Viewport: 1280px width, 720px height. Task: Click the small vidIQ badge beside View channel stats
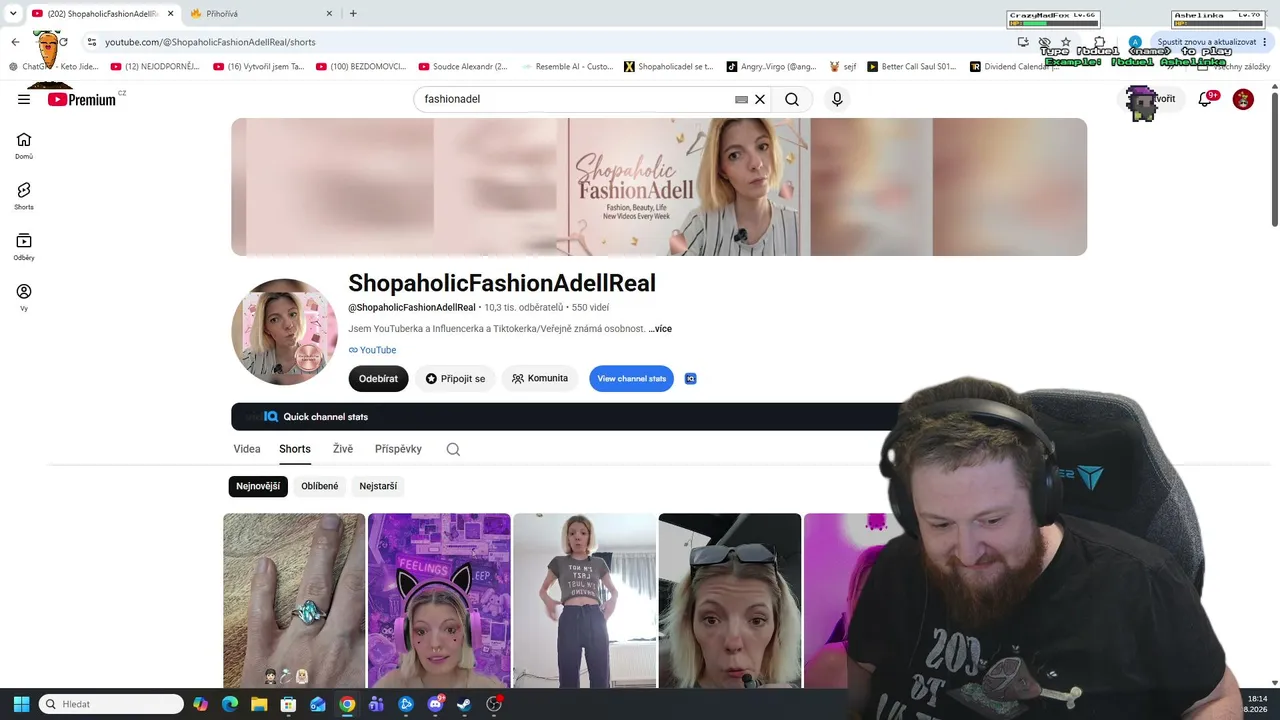click(690, 379)
